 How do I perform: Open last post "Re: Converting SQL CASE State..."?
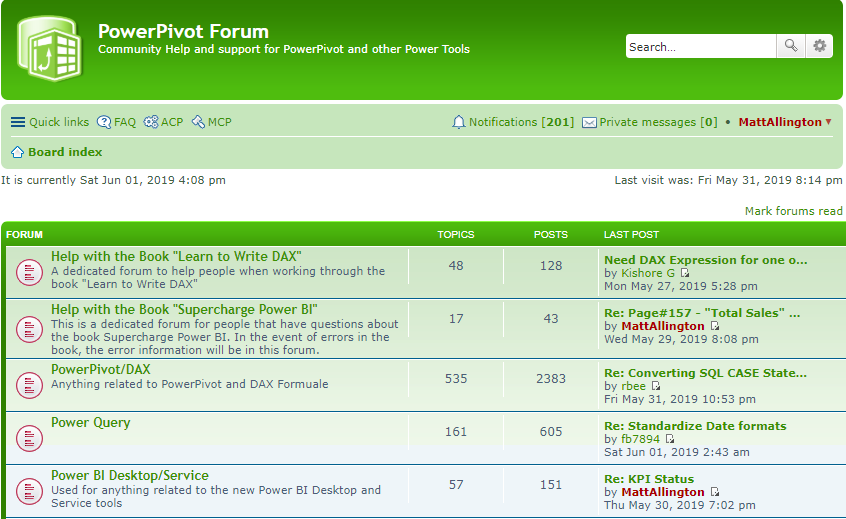pyautogui.click(x=705, y=373)
